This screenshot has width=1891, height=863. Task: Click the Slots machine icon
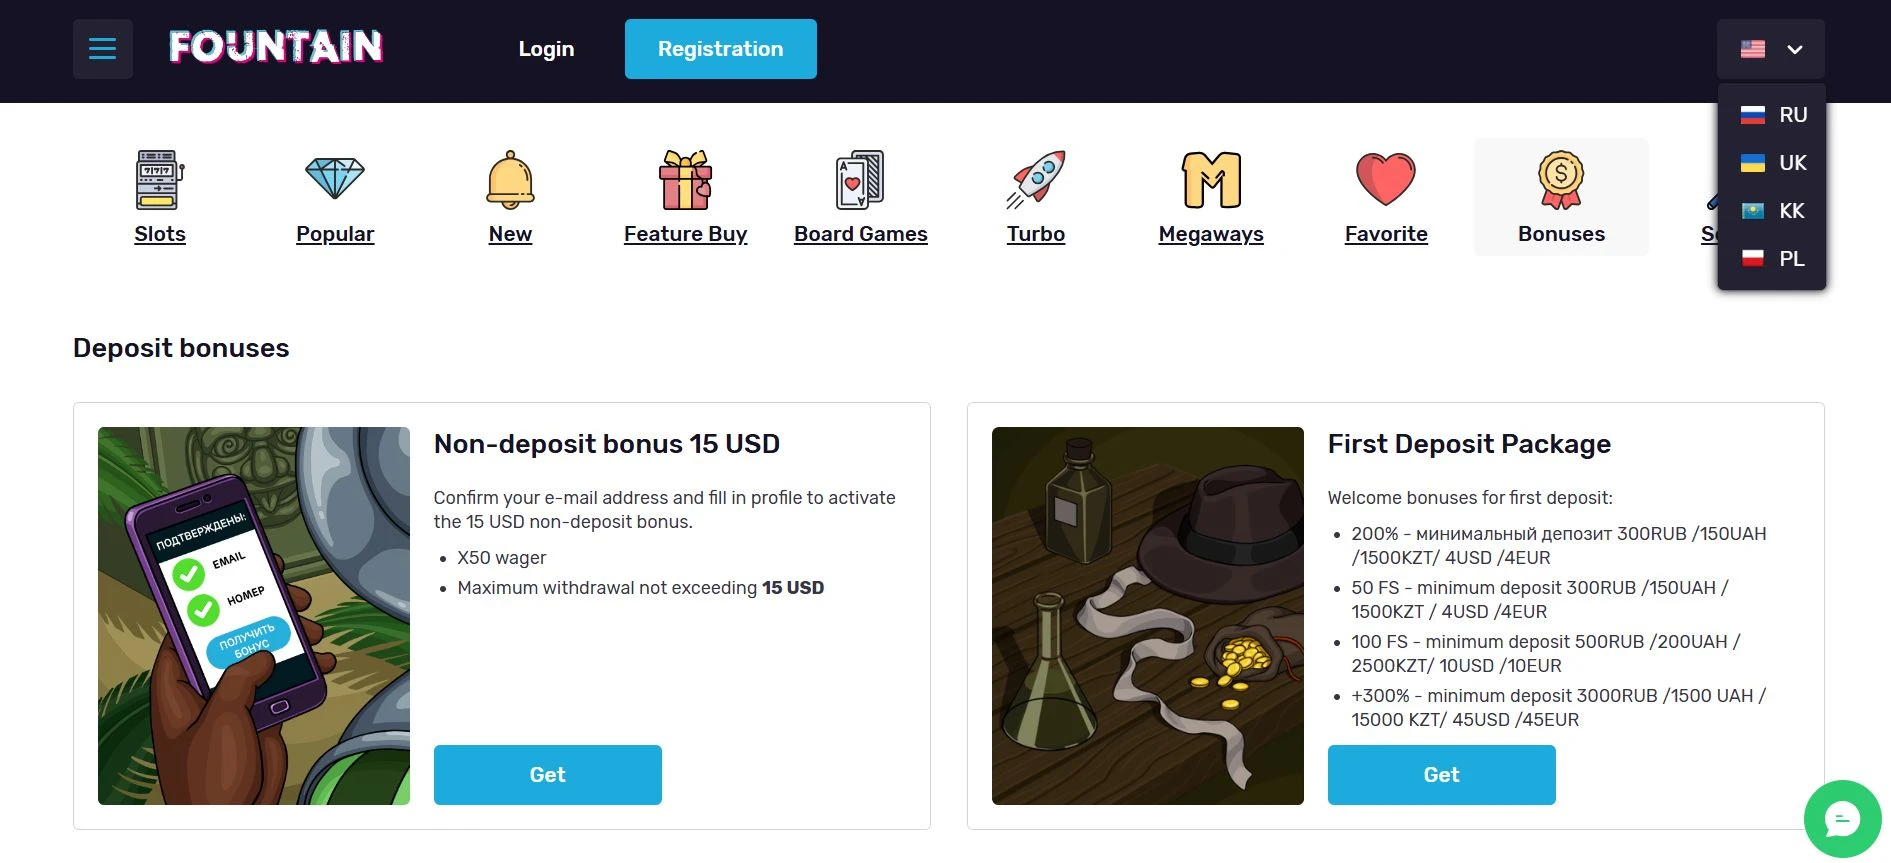[160, 180]
